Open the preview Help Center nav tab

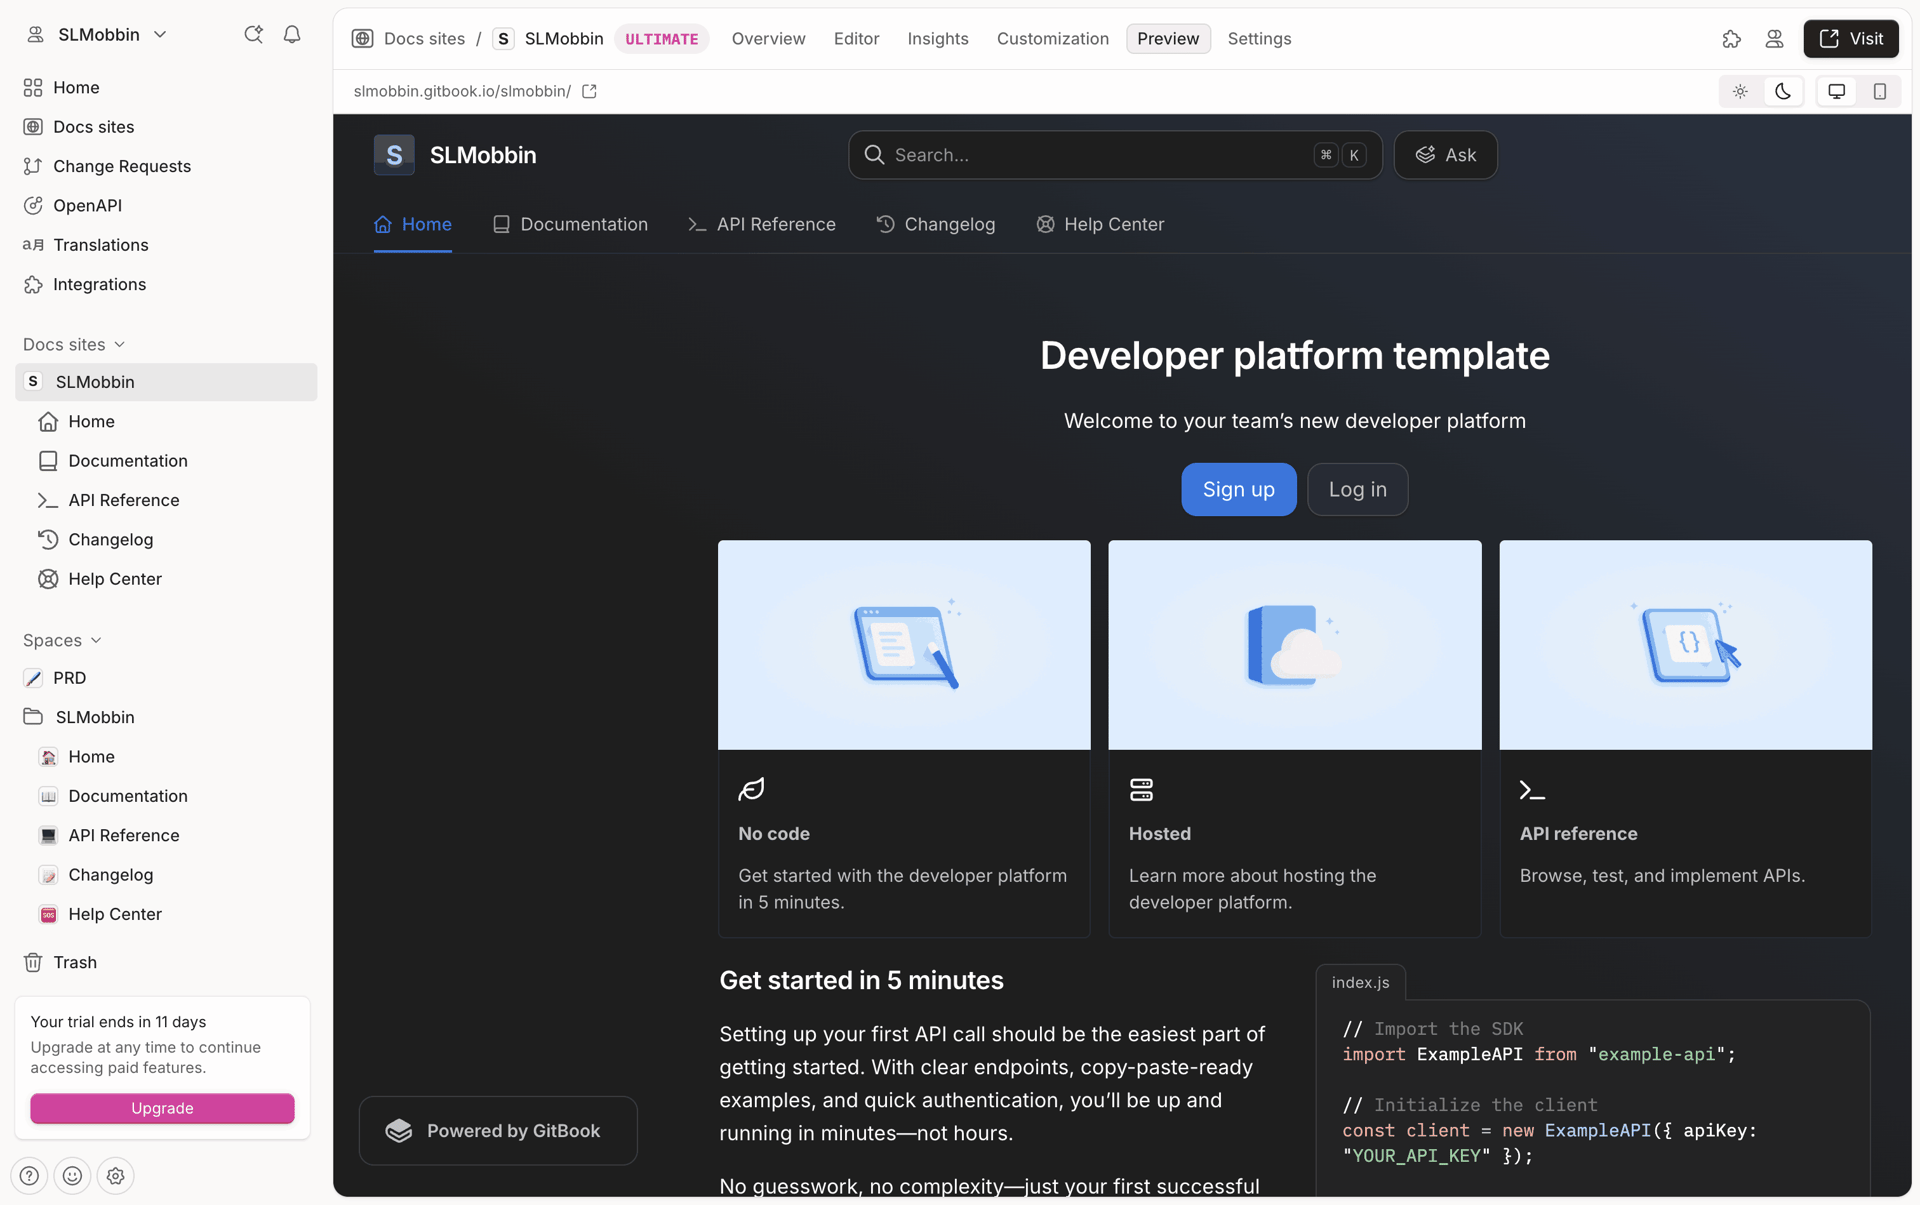click(x=1100, y=225)
